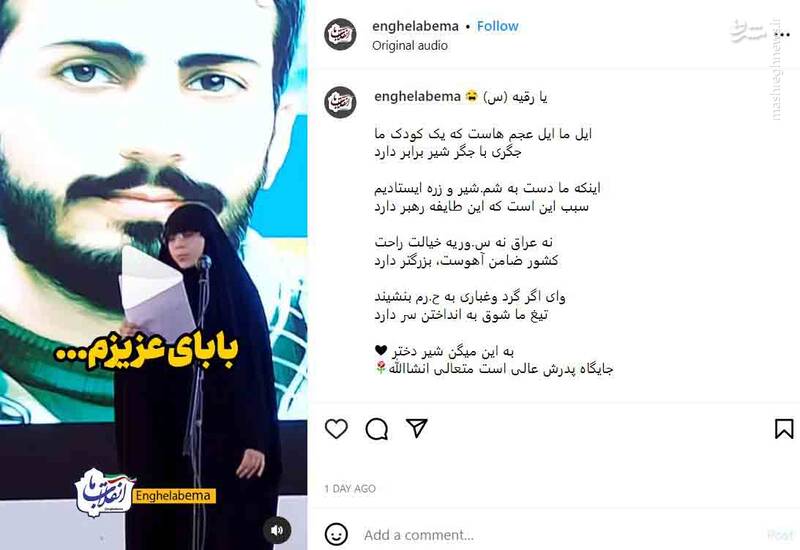Open the emoji picker smiley icon

(x=336, y=535)
